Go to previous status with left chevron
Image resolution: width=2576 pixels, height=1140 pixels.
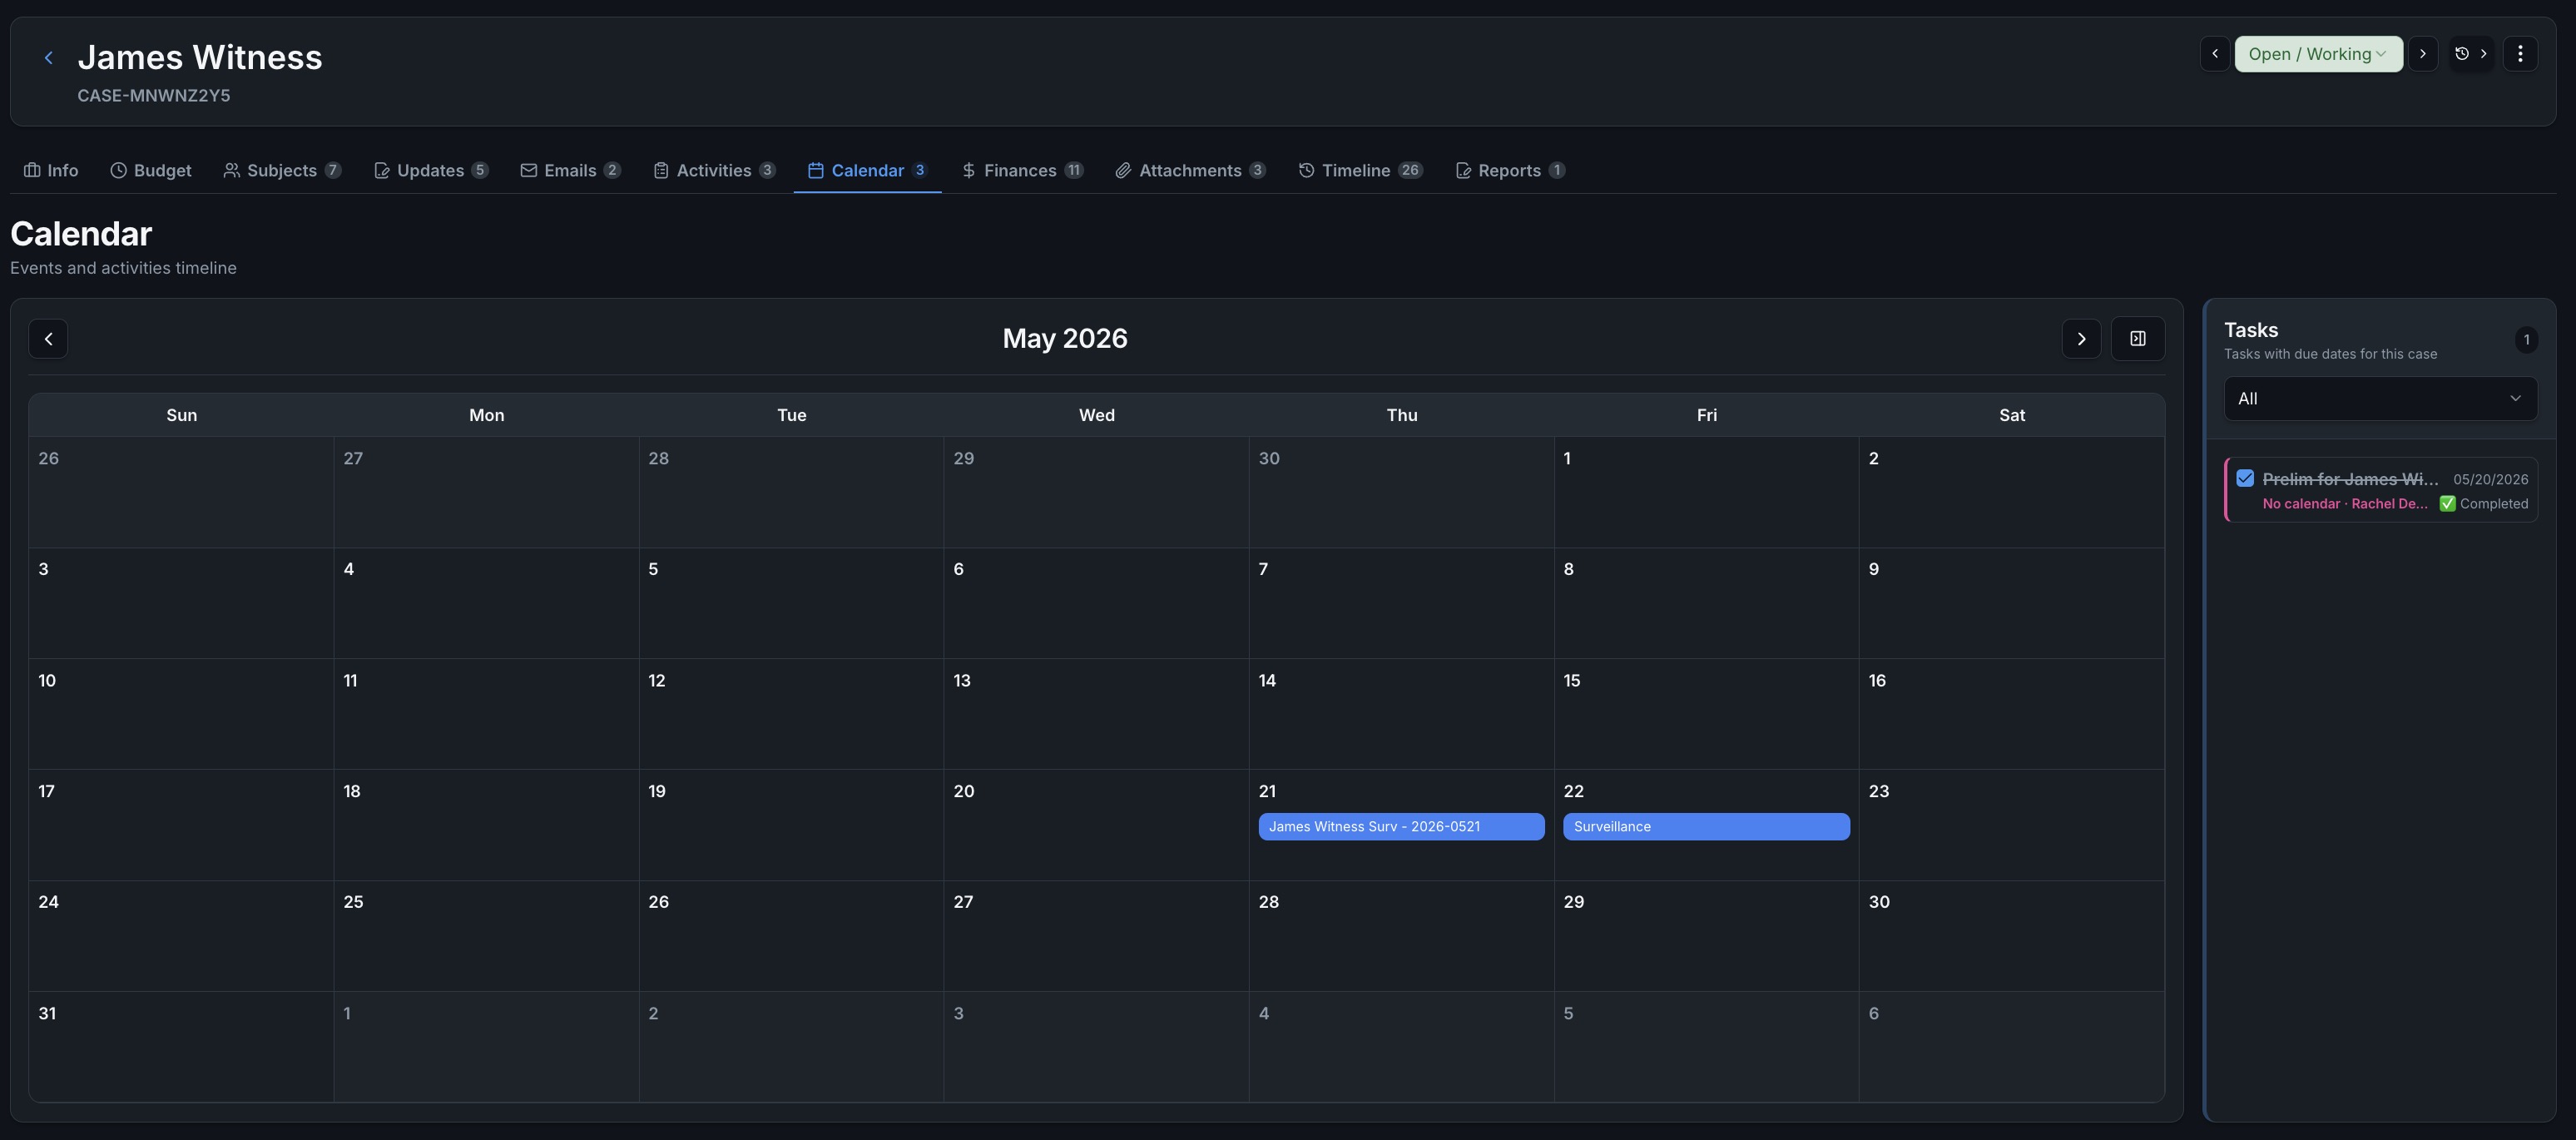2214,54
